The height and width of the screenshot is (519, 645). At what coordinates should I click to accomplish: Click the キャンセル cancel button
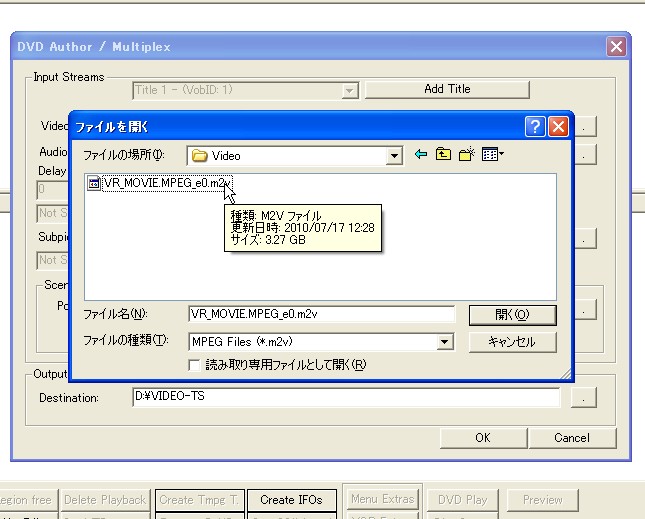coord(513,342)
